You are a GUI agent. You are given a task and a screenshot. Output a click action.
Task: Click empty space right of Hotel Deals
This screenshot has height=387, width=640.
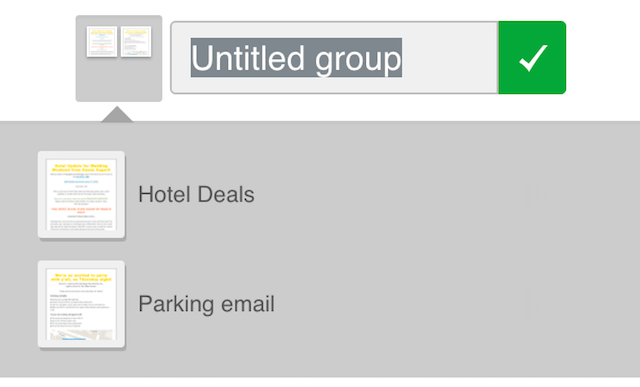click(x=388, y=194)
